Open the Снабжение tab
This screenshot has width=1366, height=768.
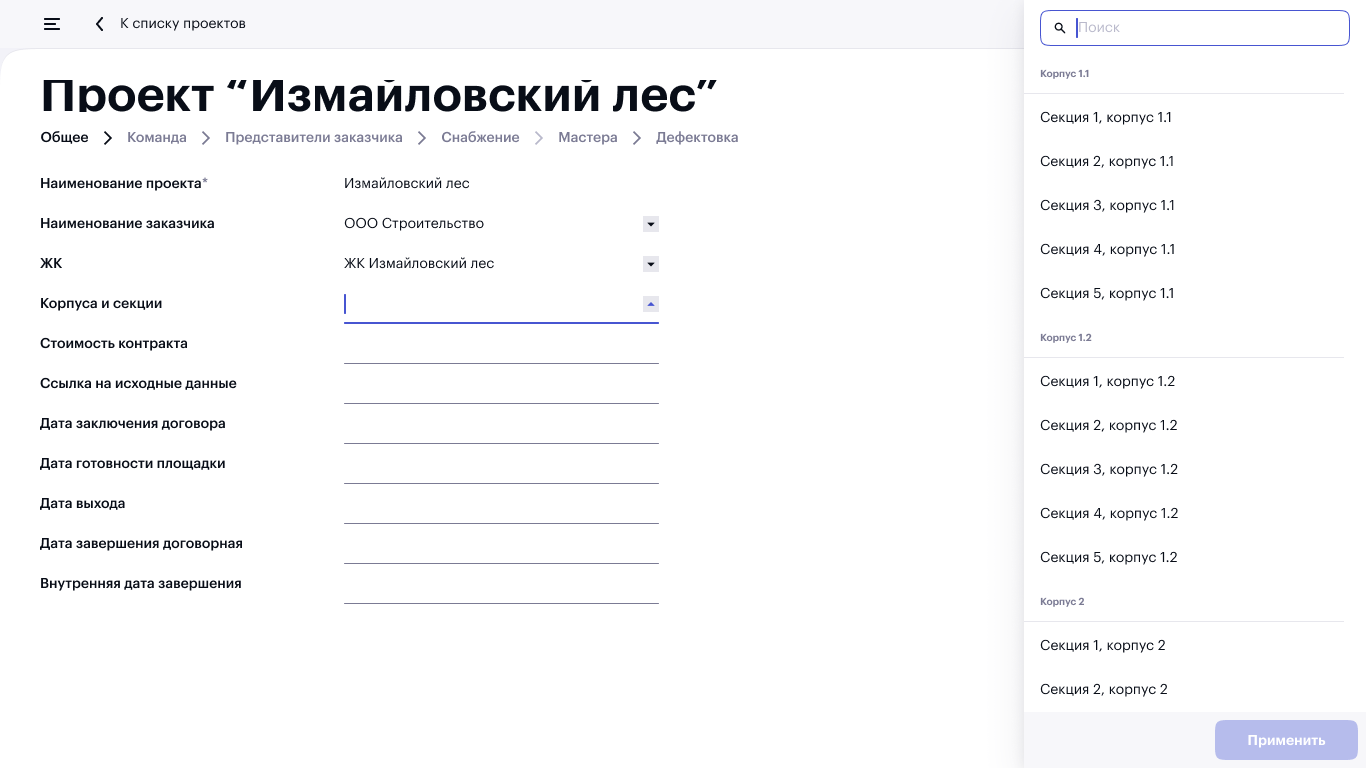coord(480,137)
